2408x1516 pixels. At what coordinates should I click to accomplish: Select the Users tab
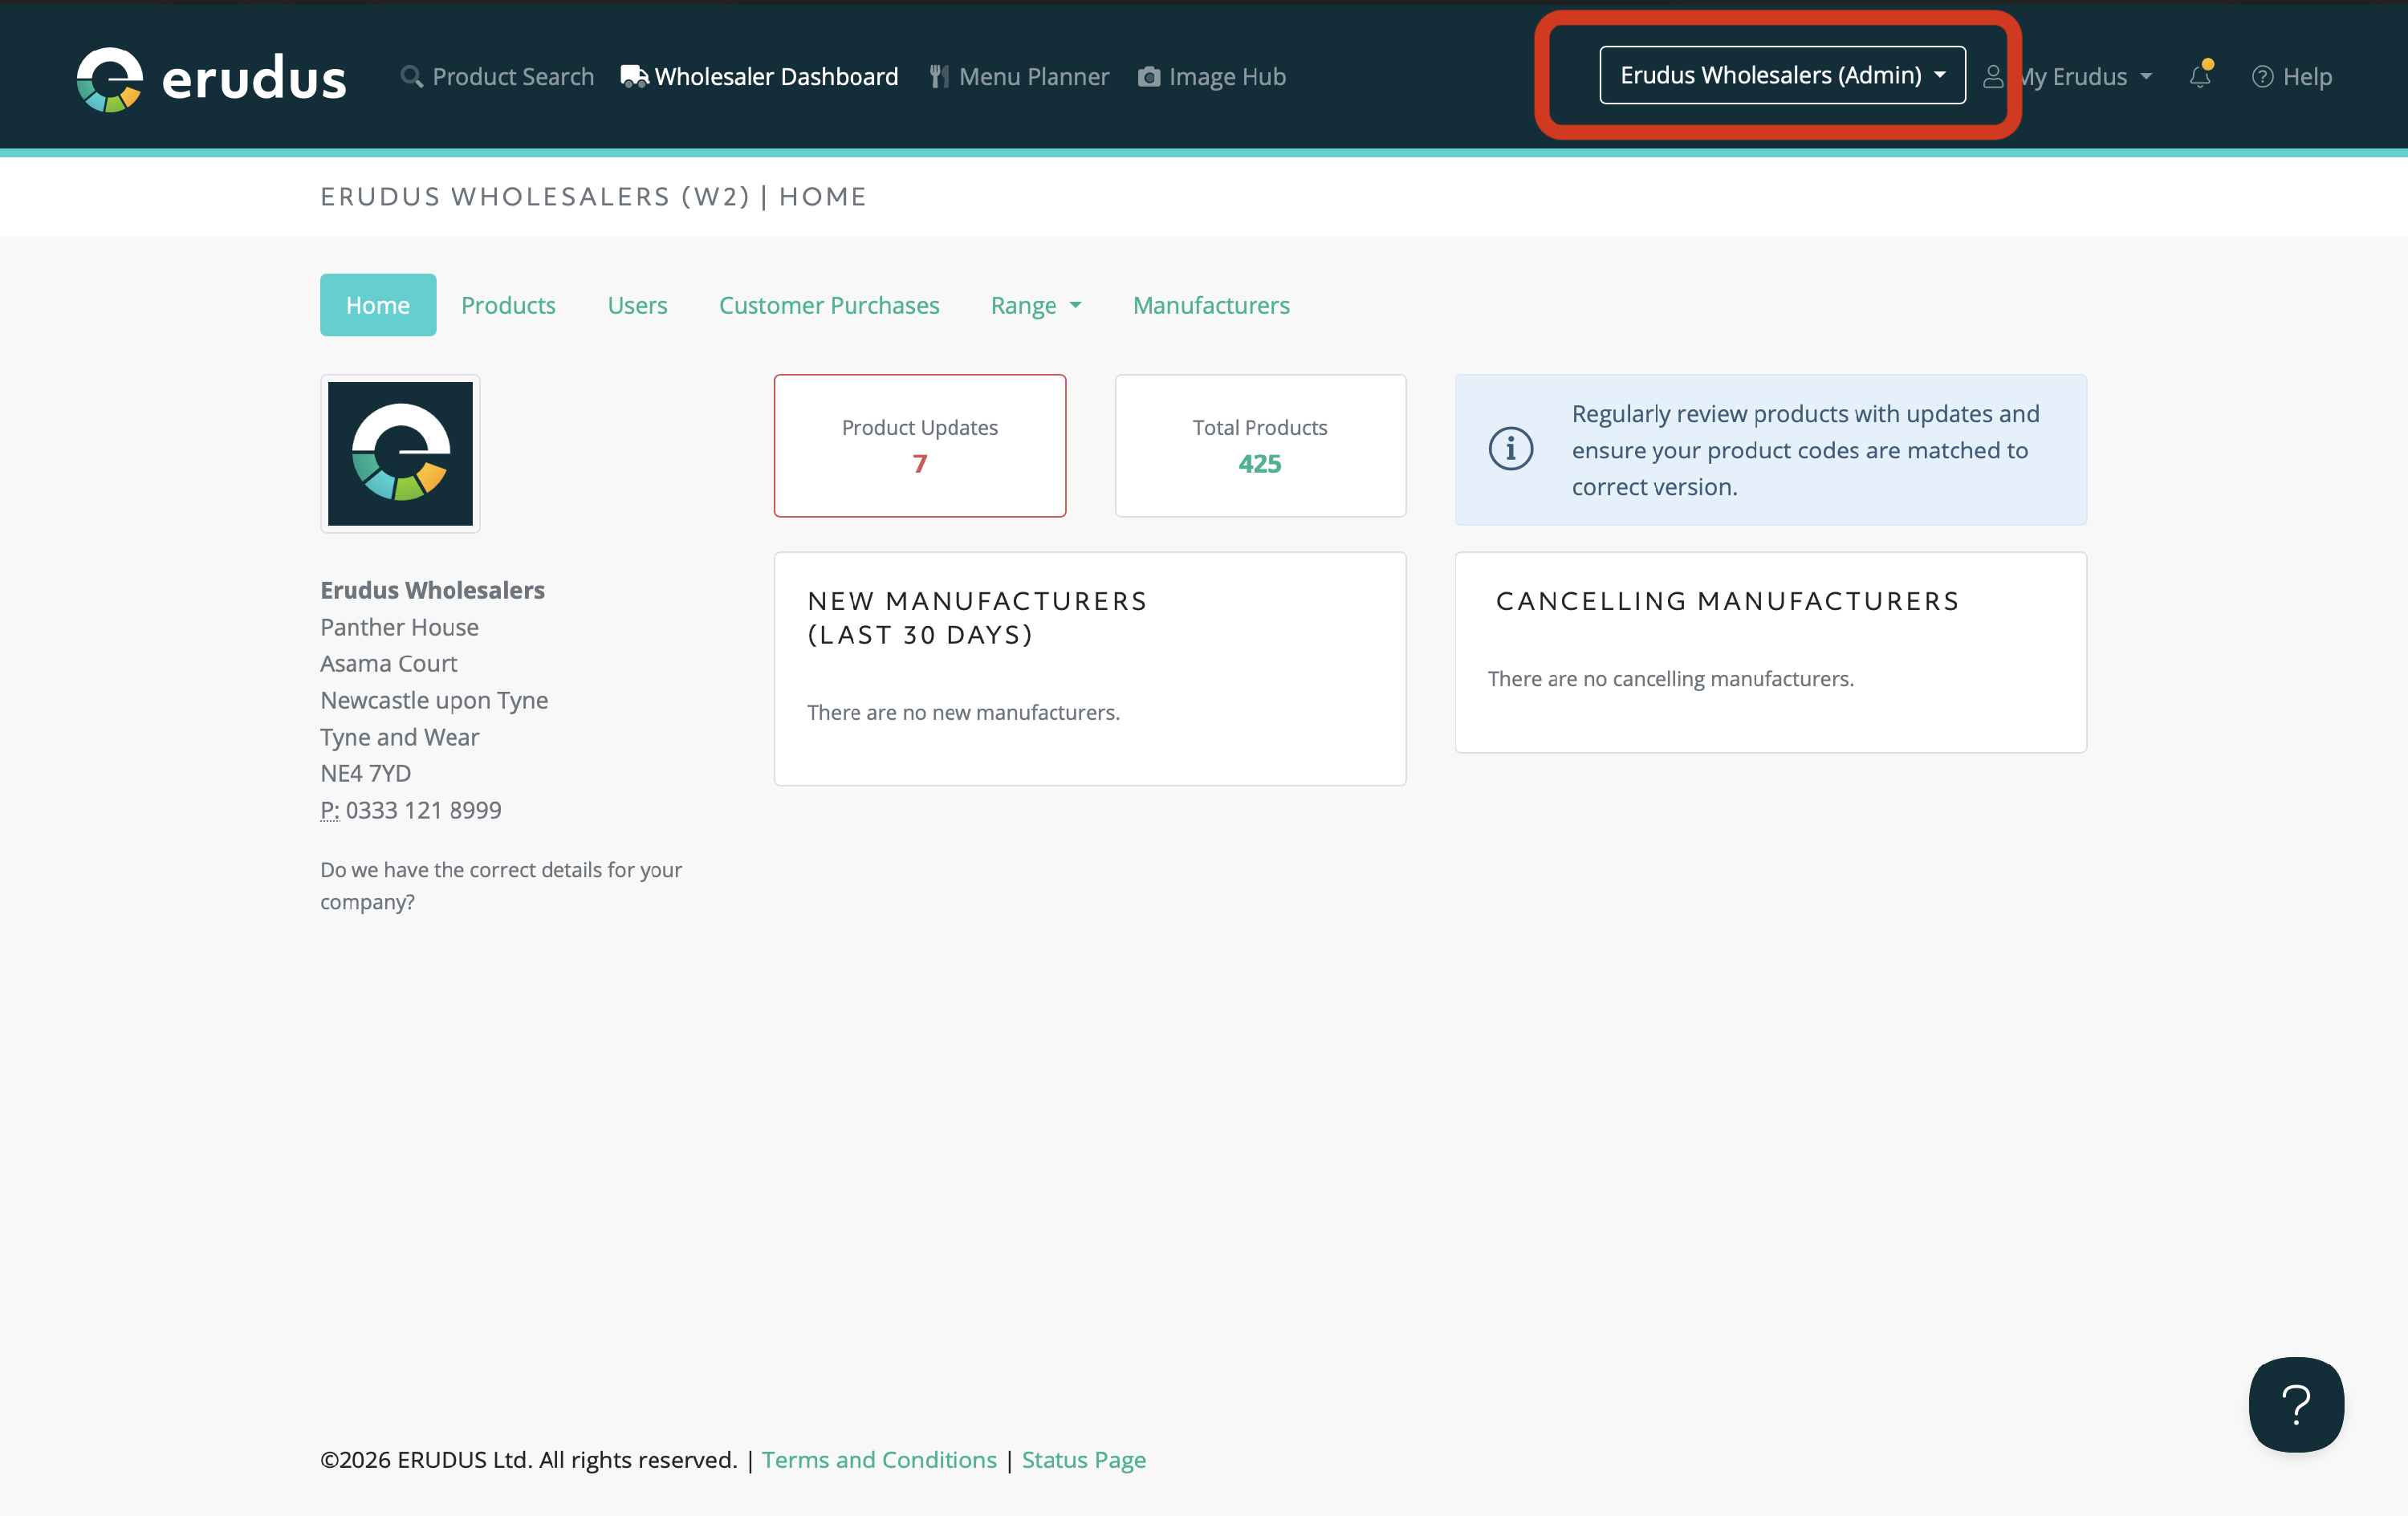[x=637, y=305]
